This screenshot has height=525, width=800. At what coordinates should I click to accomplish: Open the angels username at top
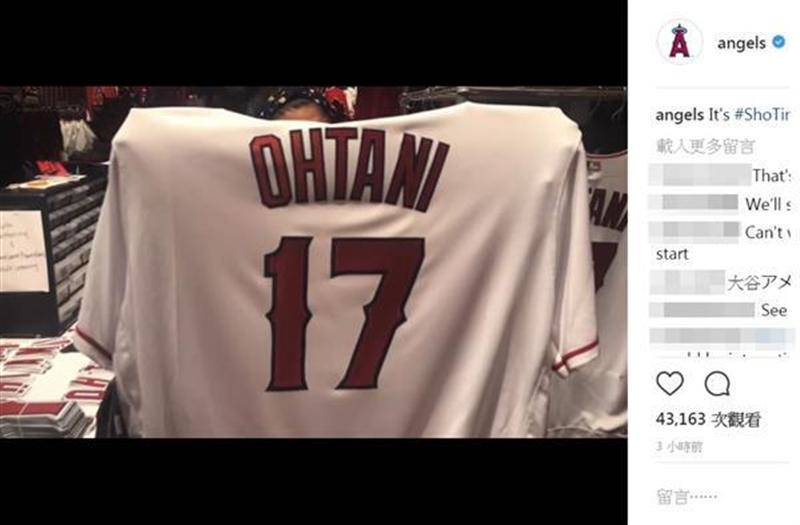tap(741, 43)
